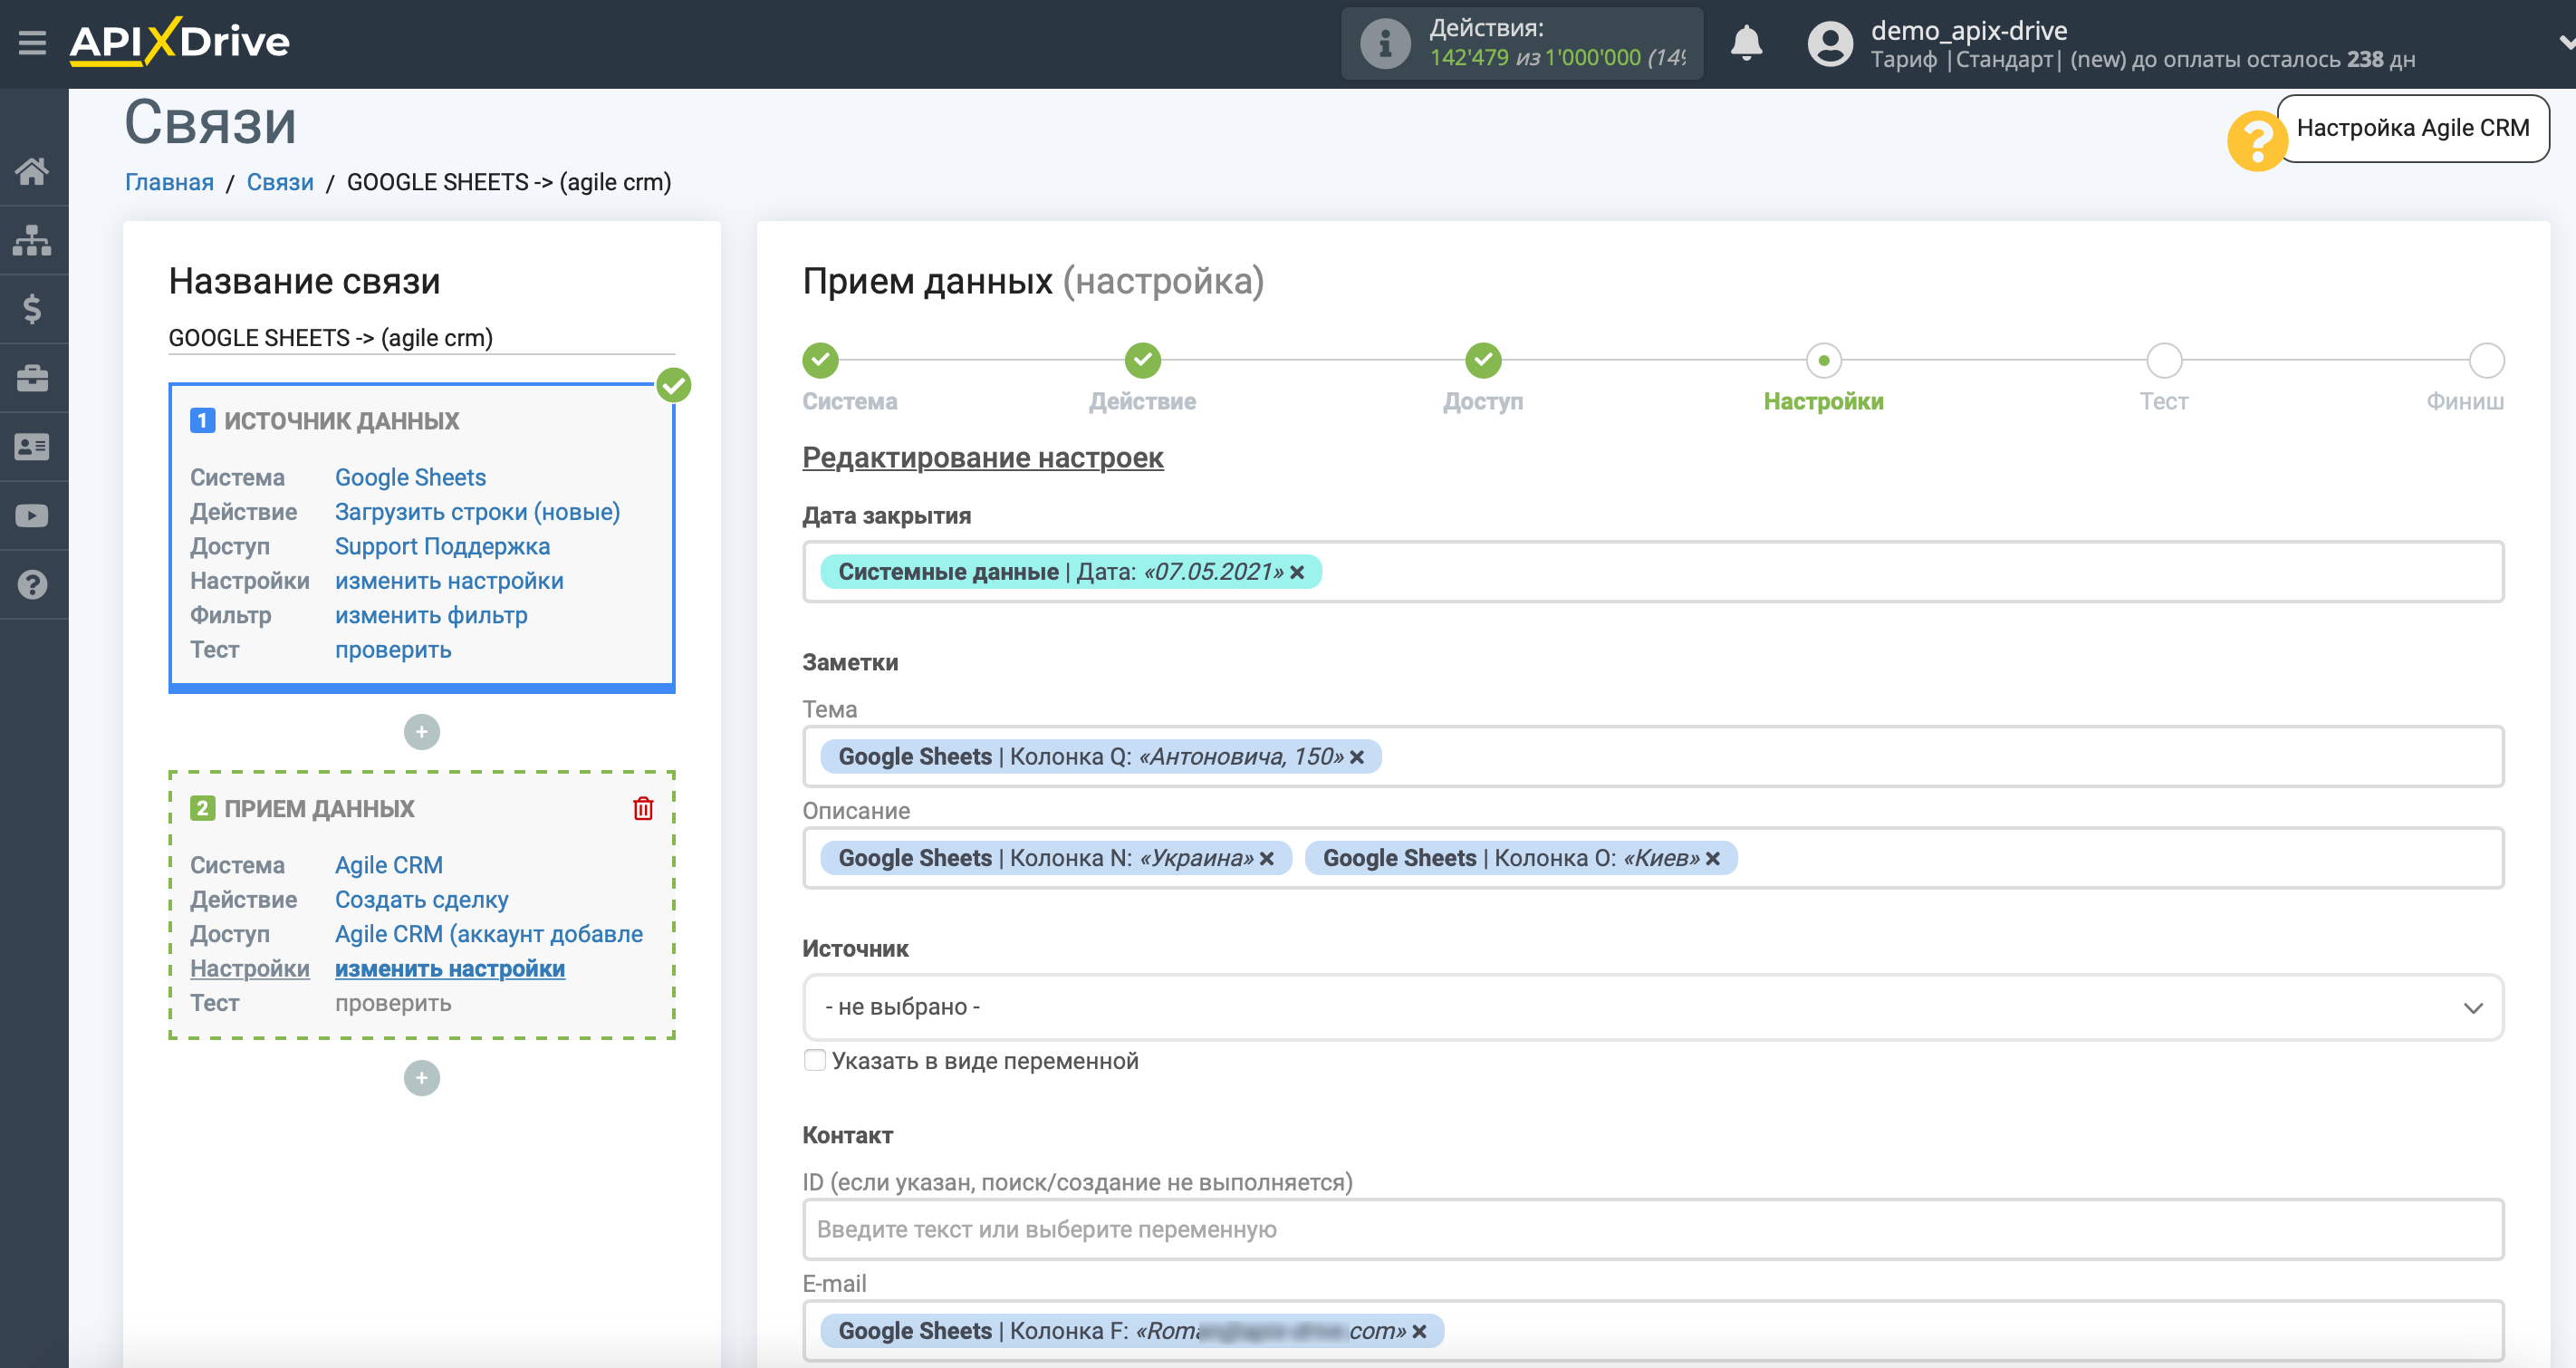Delete the data receiver block with trash icon
This screenshot has height=1368, width=2576.
pos(643,808)
